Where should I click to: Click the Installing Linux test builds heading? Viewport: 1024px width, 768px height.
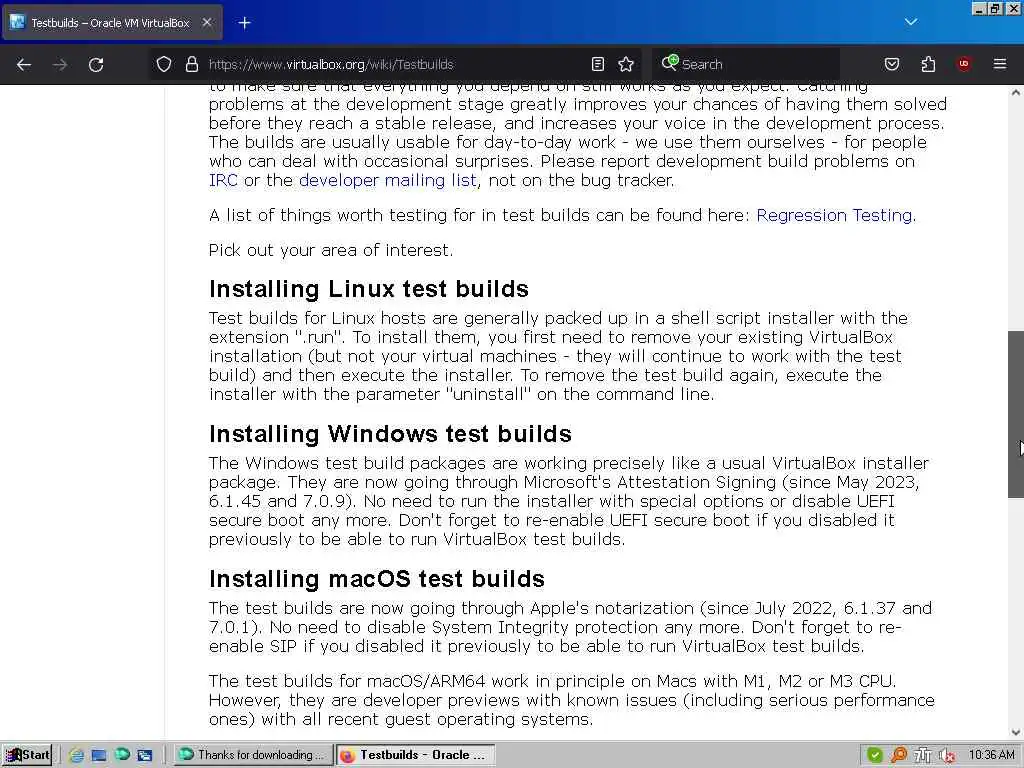click(369, 289)
